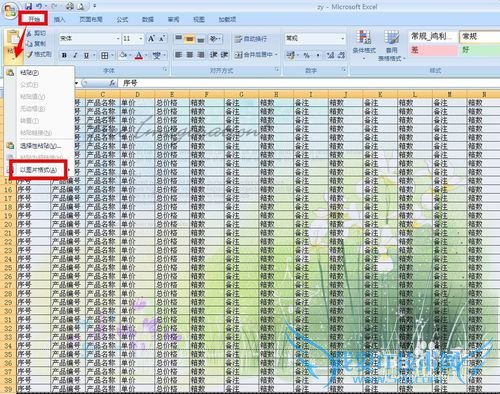Click the increase decimal icon
Image resolution: width=500 pixels, height=394 pixels.
click(330, 55)
